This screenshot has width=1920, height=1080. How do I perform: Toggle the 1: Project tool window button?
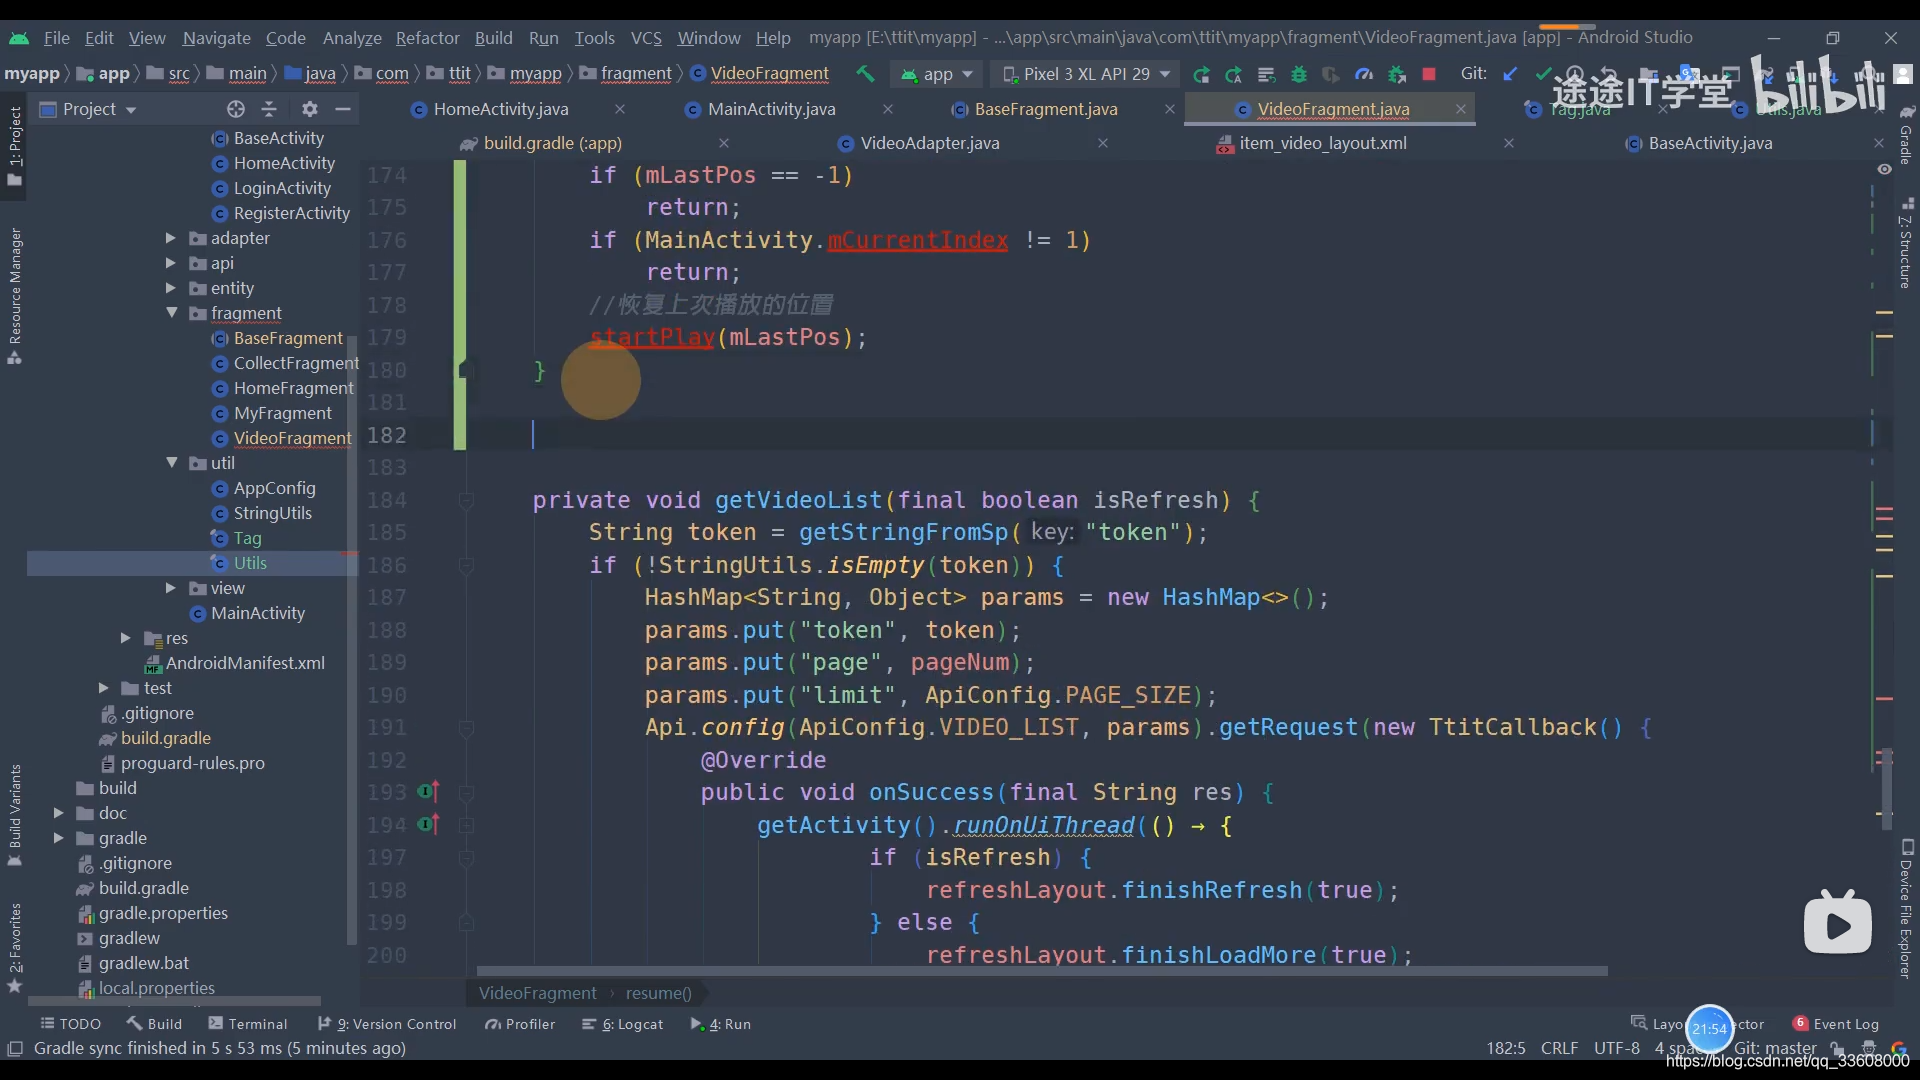[15, 145]
